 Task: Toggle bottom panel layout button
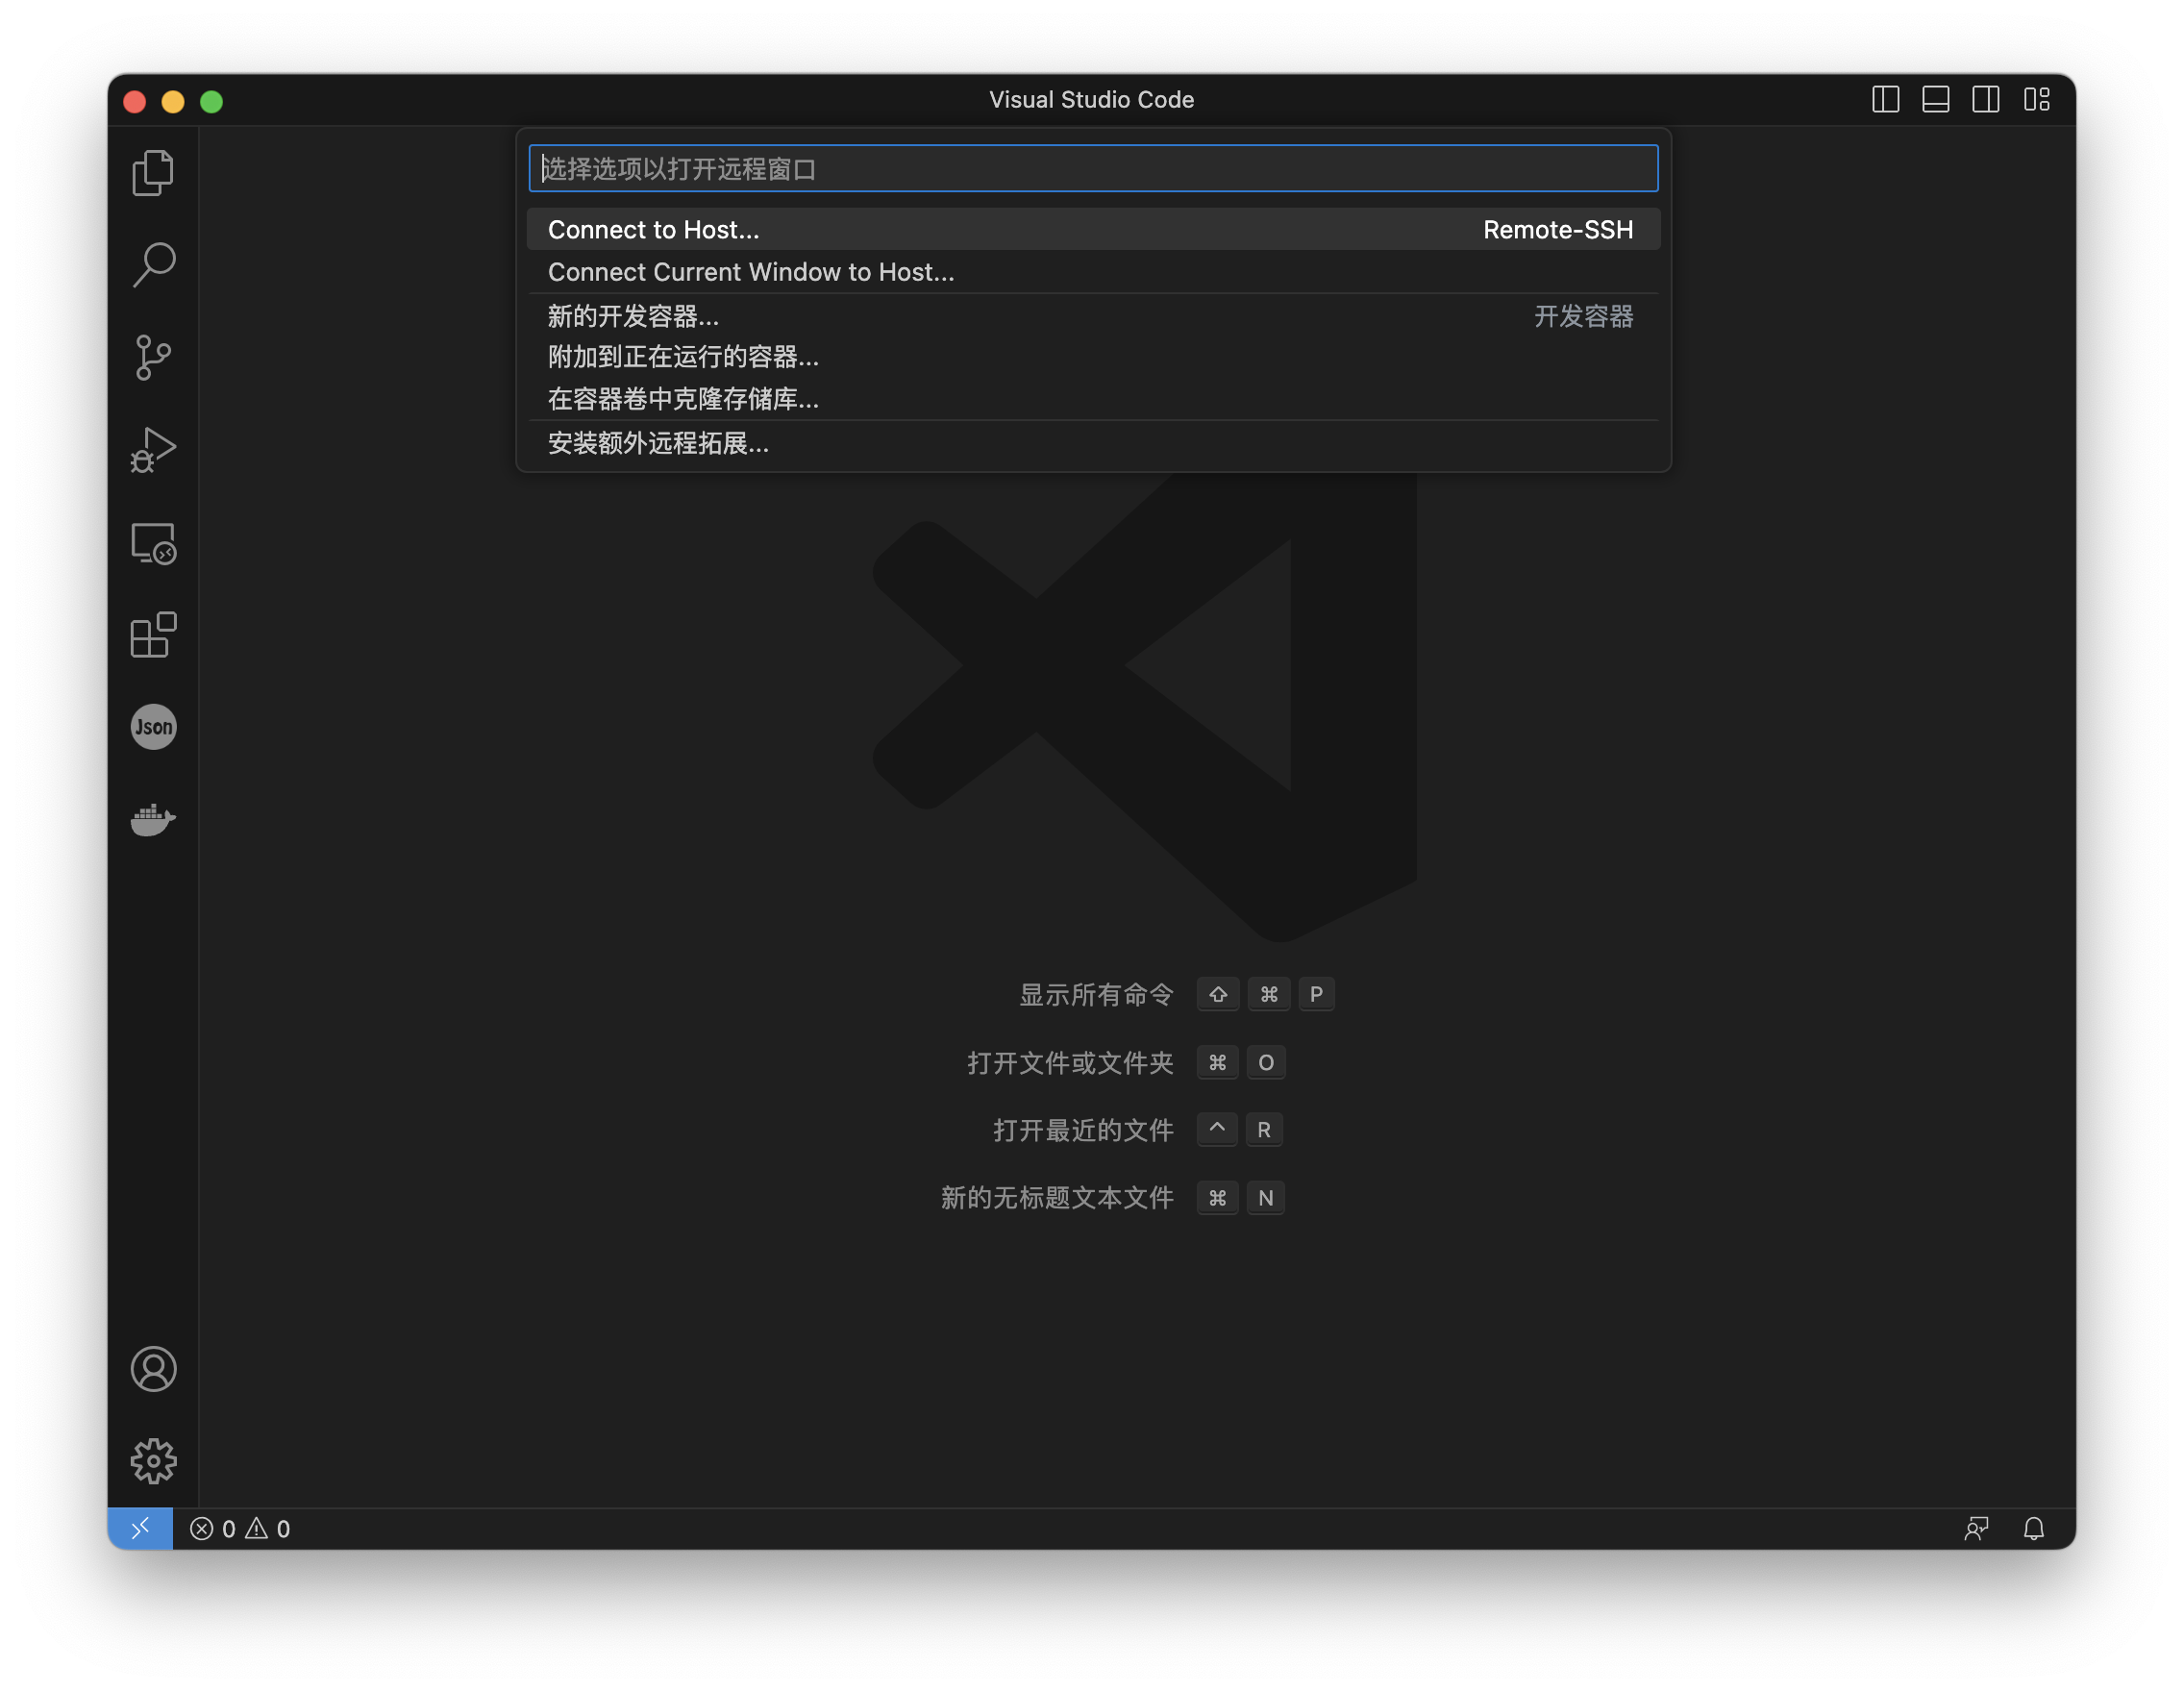[x=1935, y=99]
